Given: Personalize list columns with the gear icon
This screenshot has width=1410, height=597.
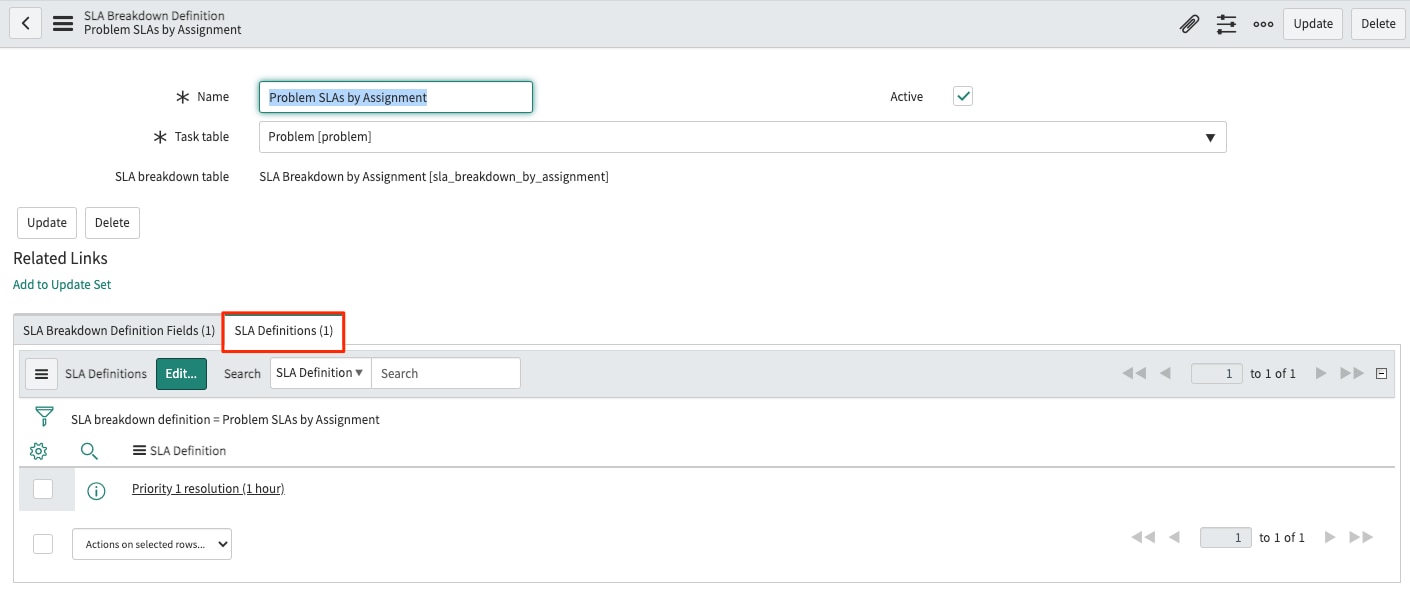Looking at the screenshot, I should (x=38, y=450).
